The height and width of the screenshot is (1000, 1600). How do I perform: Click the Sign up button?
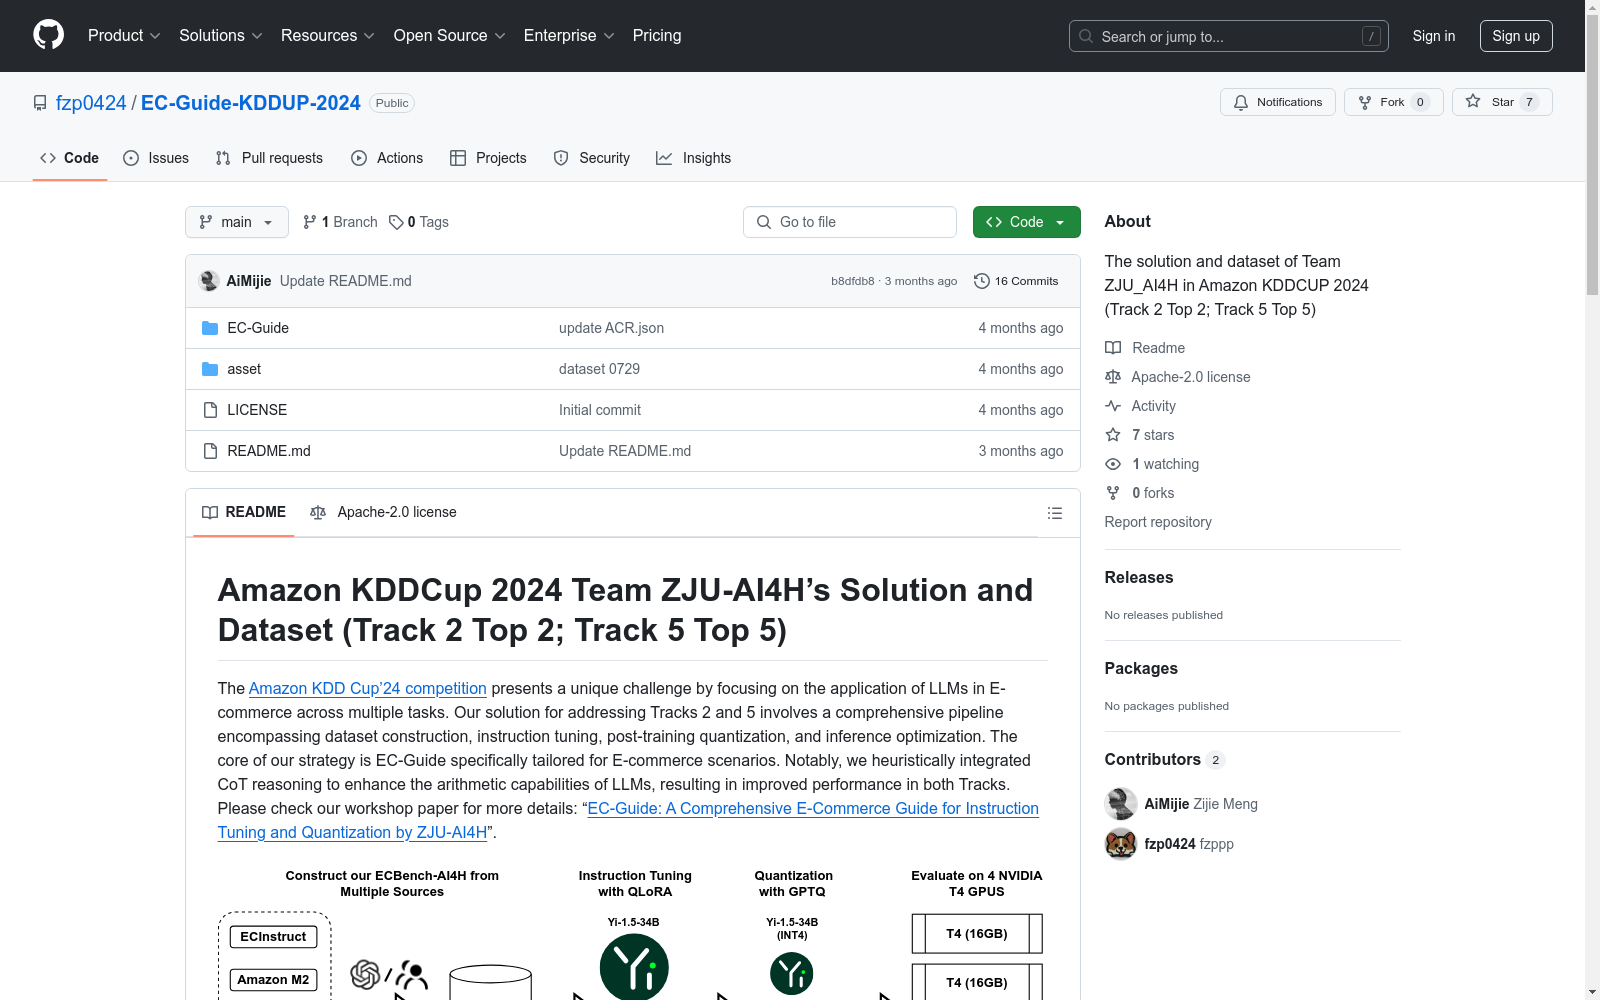click(x=1516, y=36)
